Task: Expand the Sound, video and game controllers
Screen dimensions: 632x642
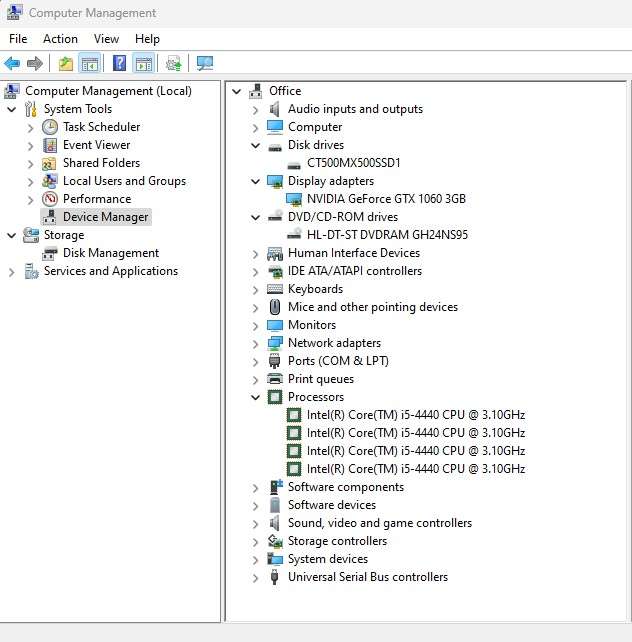Action: coord(255,524)
